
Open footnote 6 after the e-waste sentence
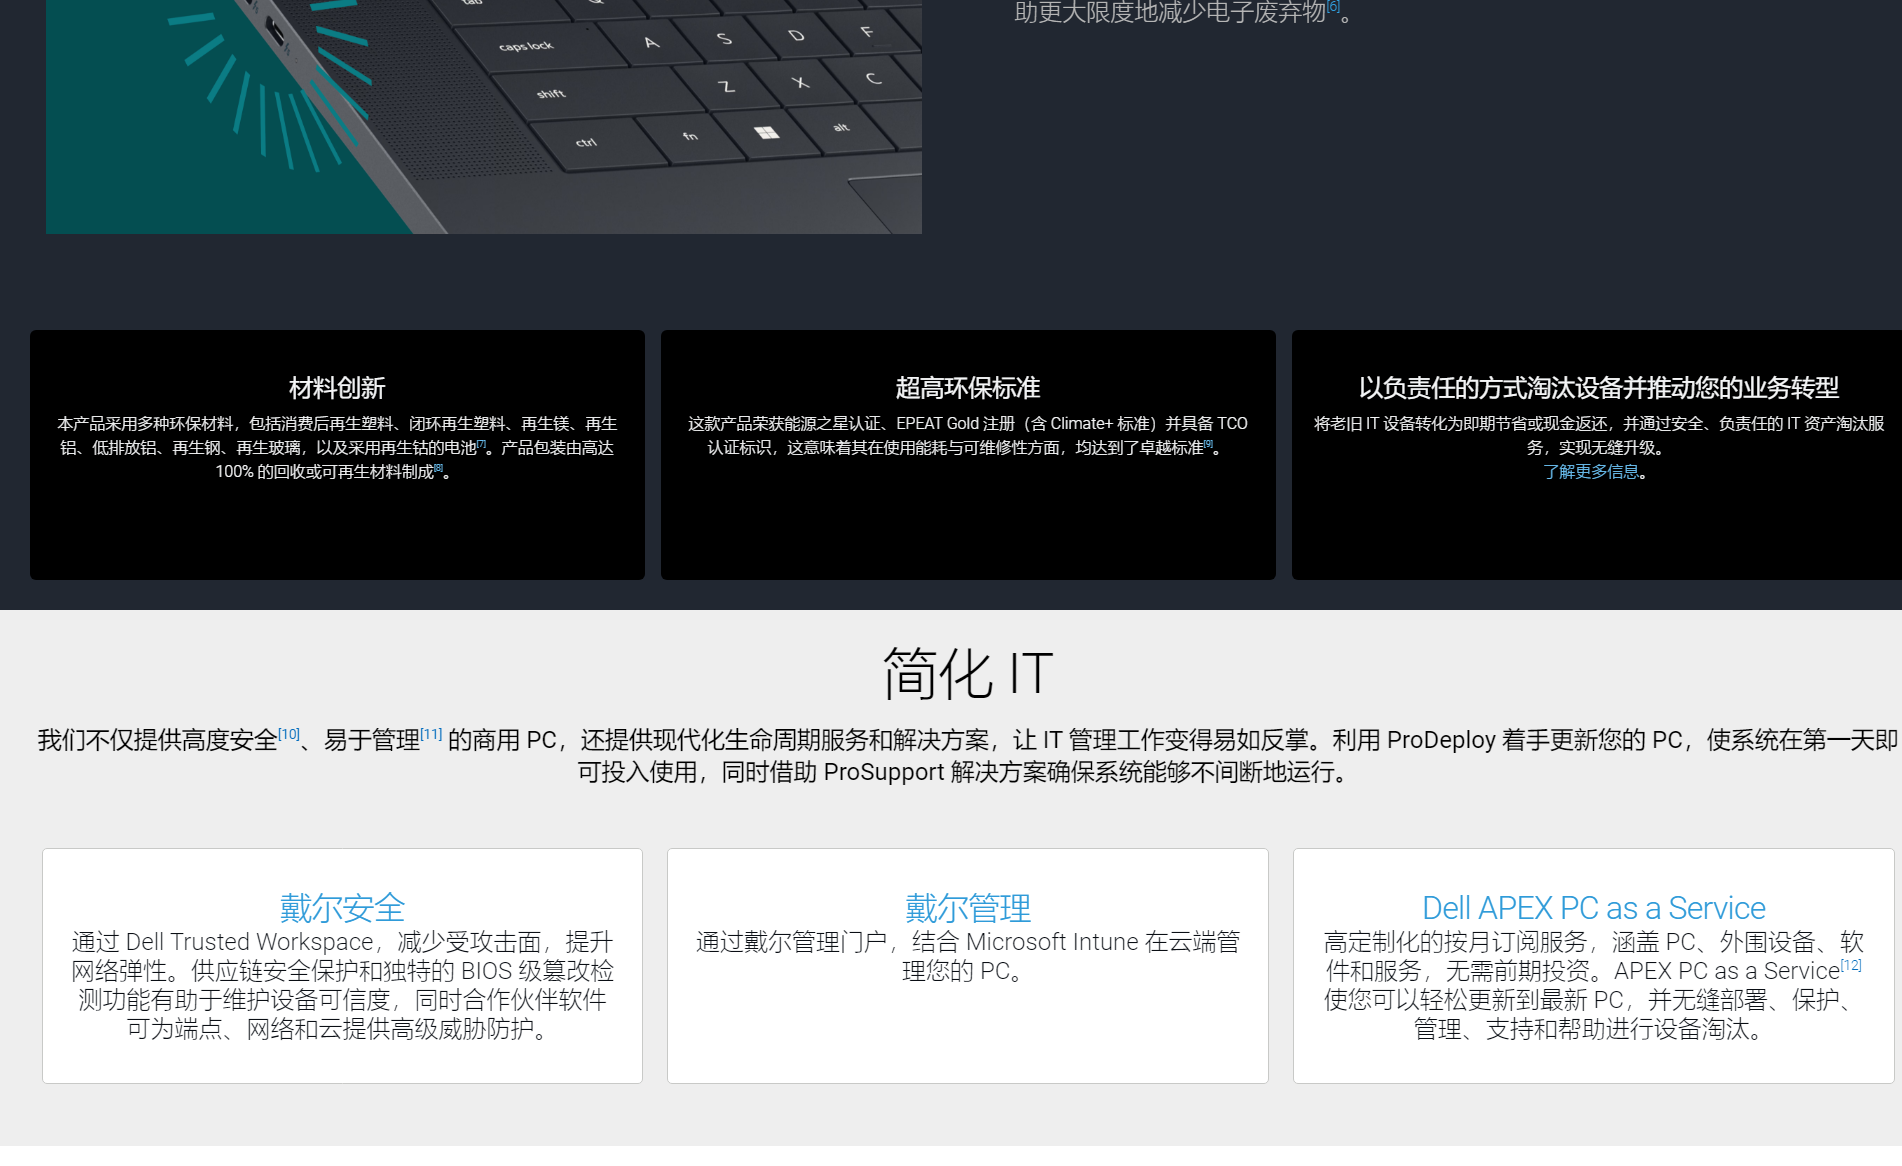[1333, 7]
